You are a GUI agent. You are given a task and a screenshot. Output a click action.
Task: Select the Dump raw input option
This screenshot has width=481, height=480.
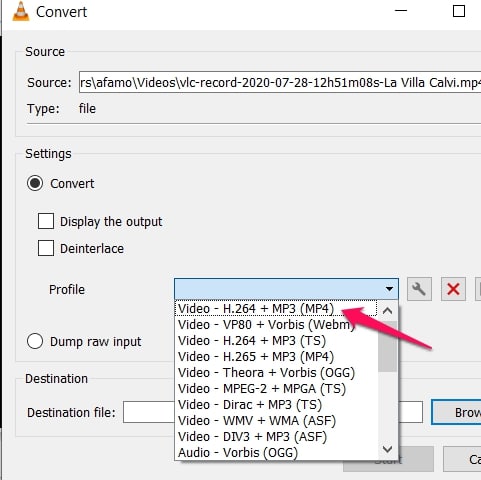pos(35,341)
